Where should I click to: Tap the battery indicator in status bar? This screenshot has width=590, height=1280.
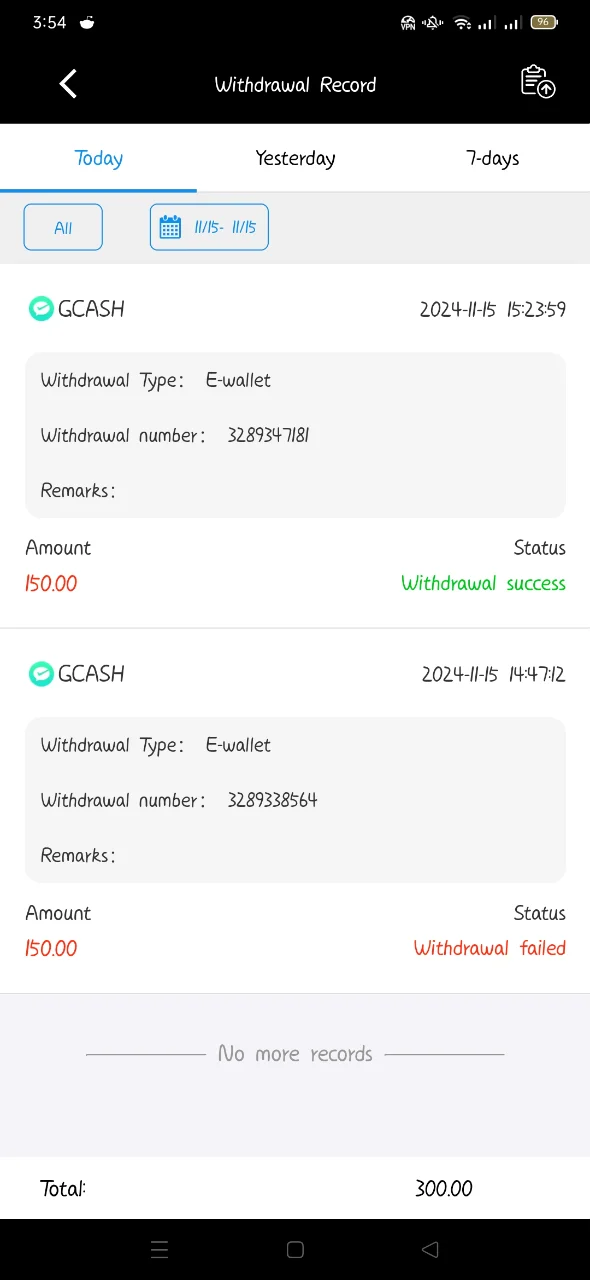(544, 22)
